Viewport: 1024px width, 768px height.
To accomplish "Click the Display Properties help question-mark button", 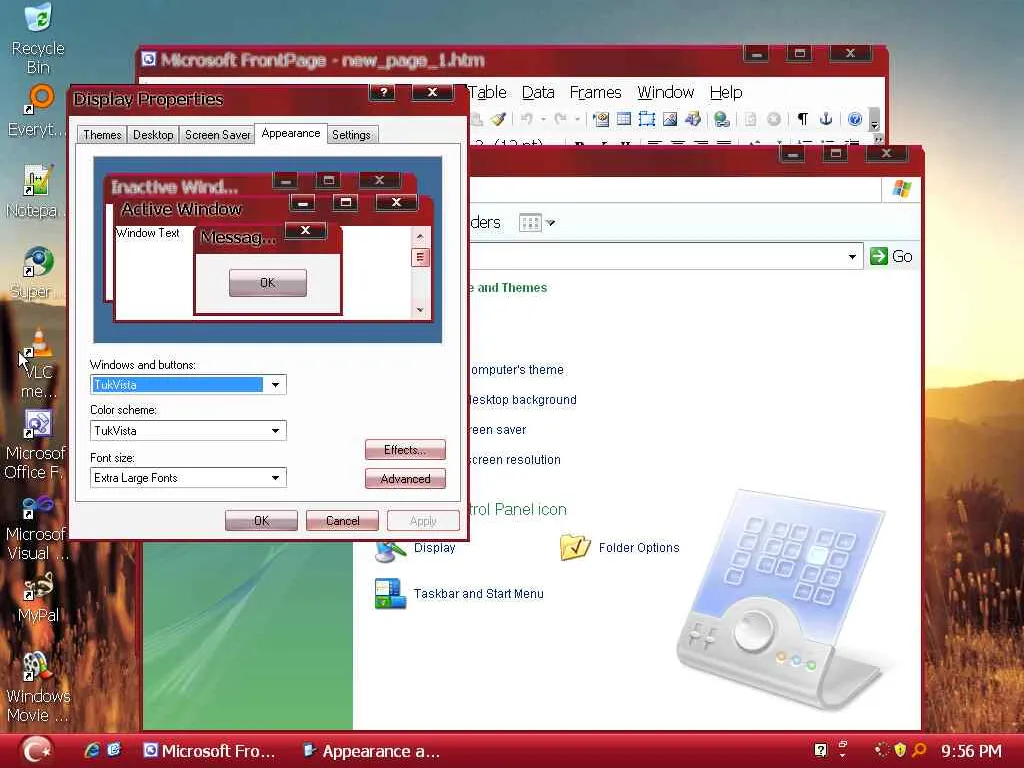I will 384,93.
